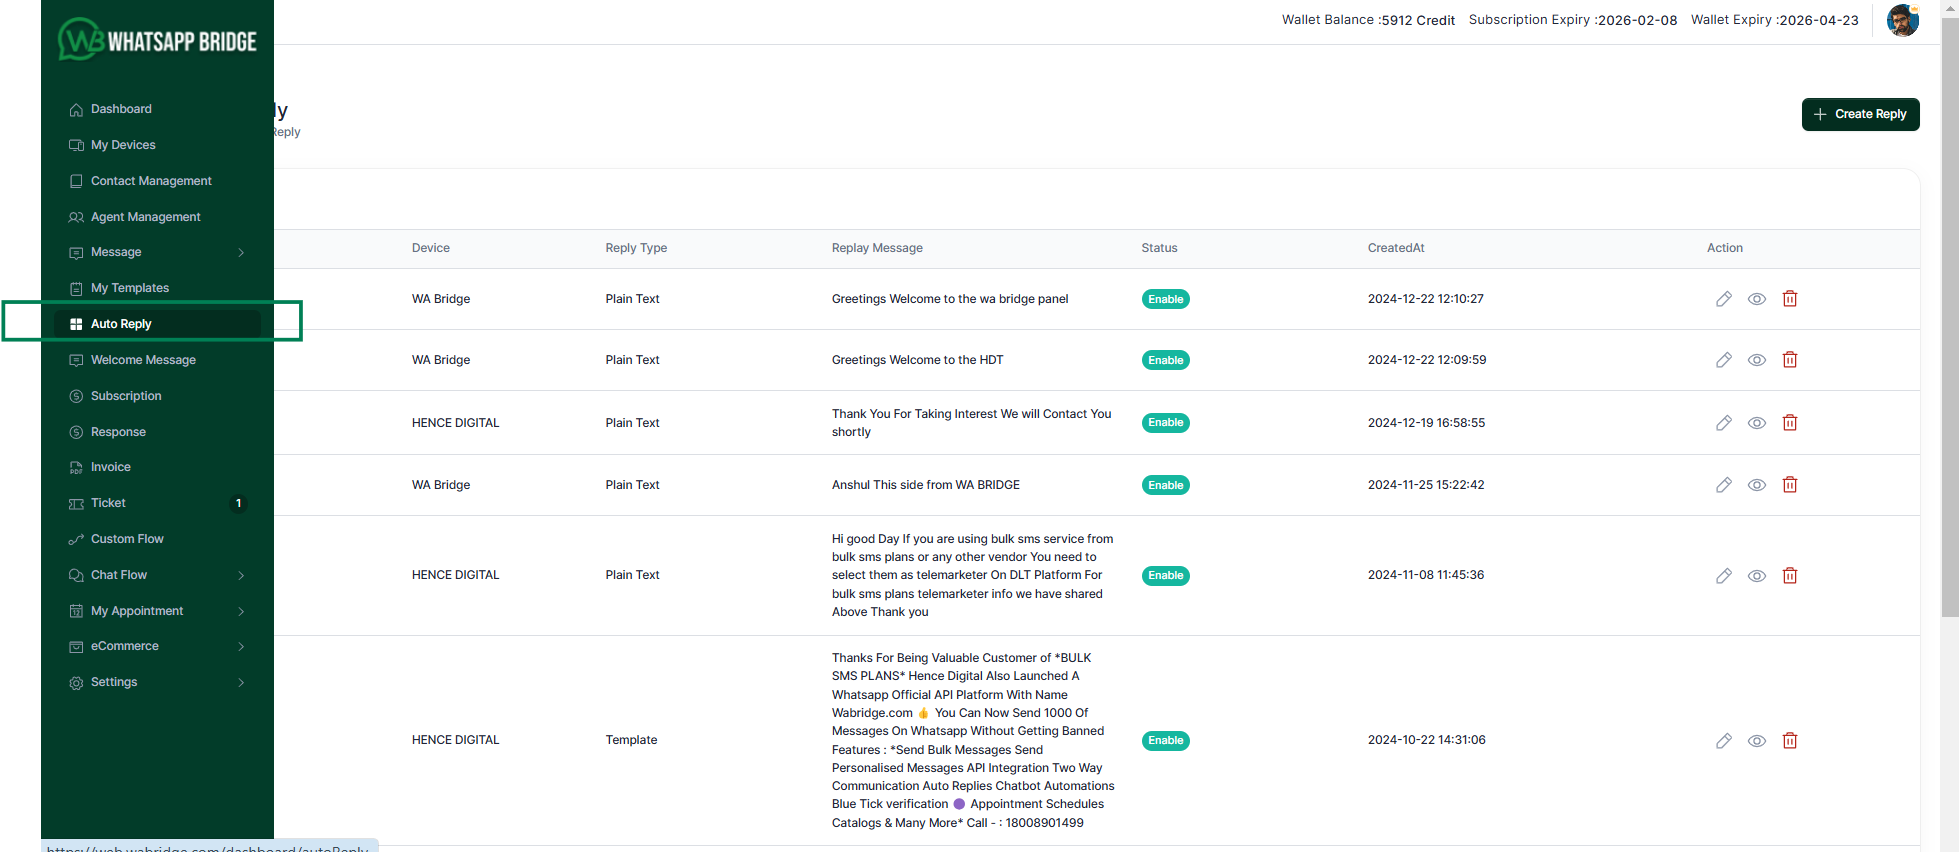
Task: Go to My Devices
Action: (123, 145)
